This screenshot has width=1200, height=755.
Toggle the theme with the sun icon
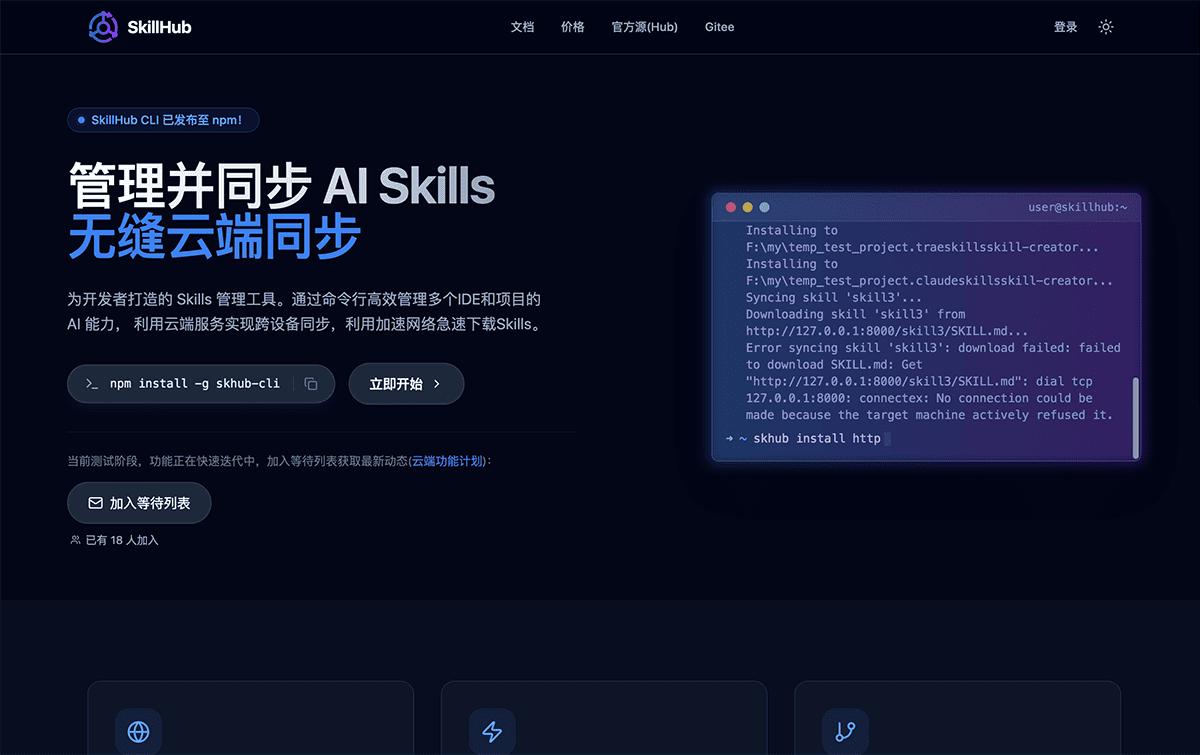[1105, 27]
